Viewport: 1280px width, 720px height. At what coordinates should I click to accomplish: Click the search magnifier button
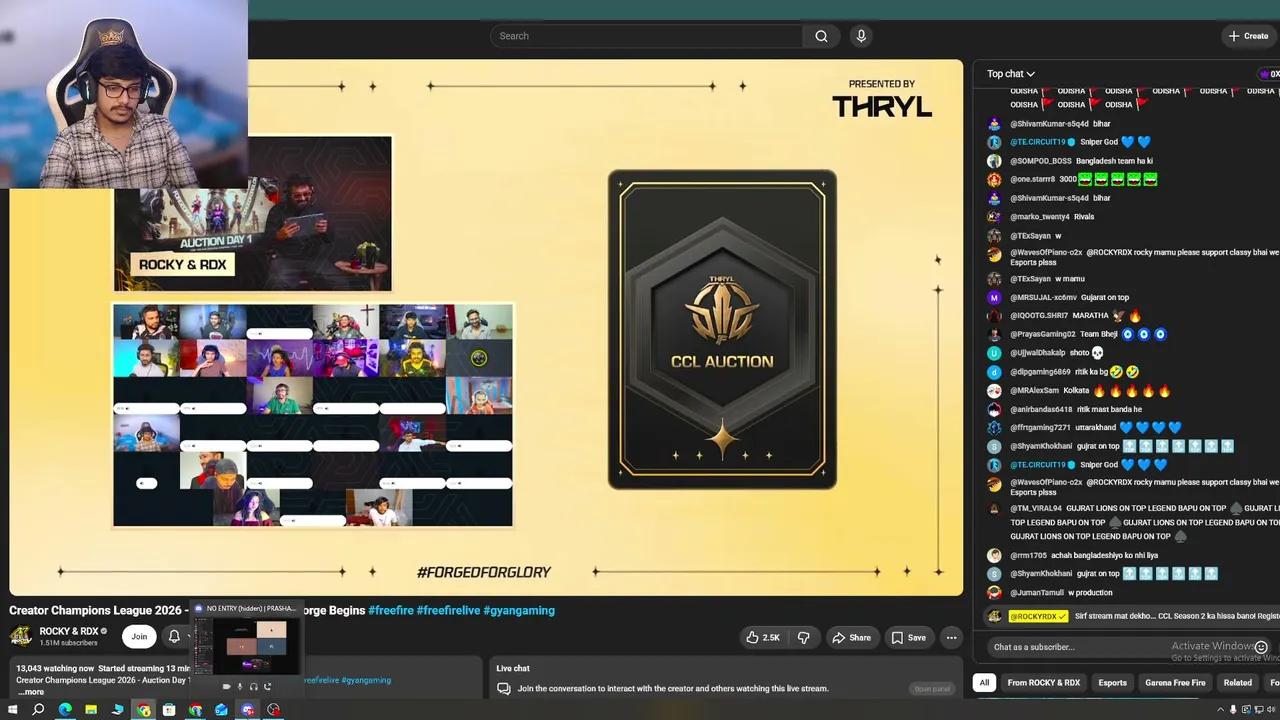(821, 36)
